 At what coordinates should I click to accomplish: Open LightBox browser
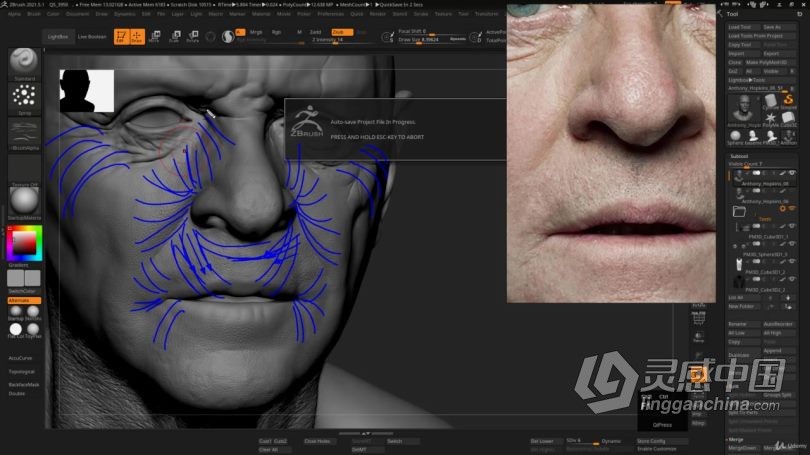[58, 37]
